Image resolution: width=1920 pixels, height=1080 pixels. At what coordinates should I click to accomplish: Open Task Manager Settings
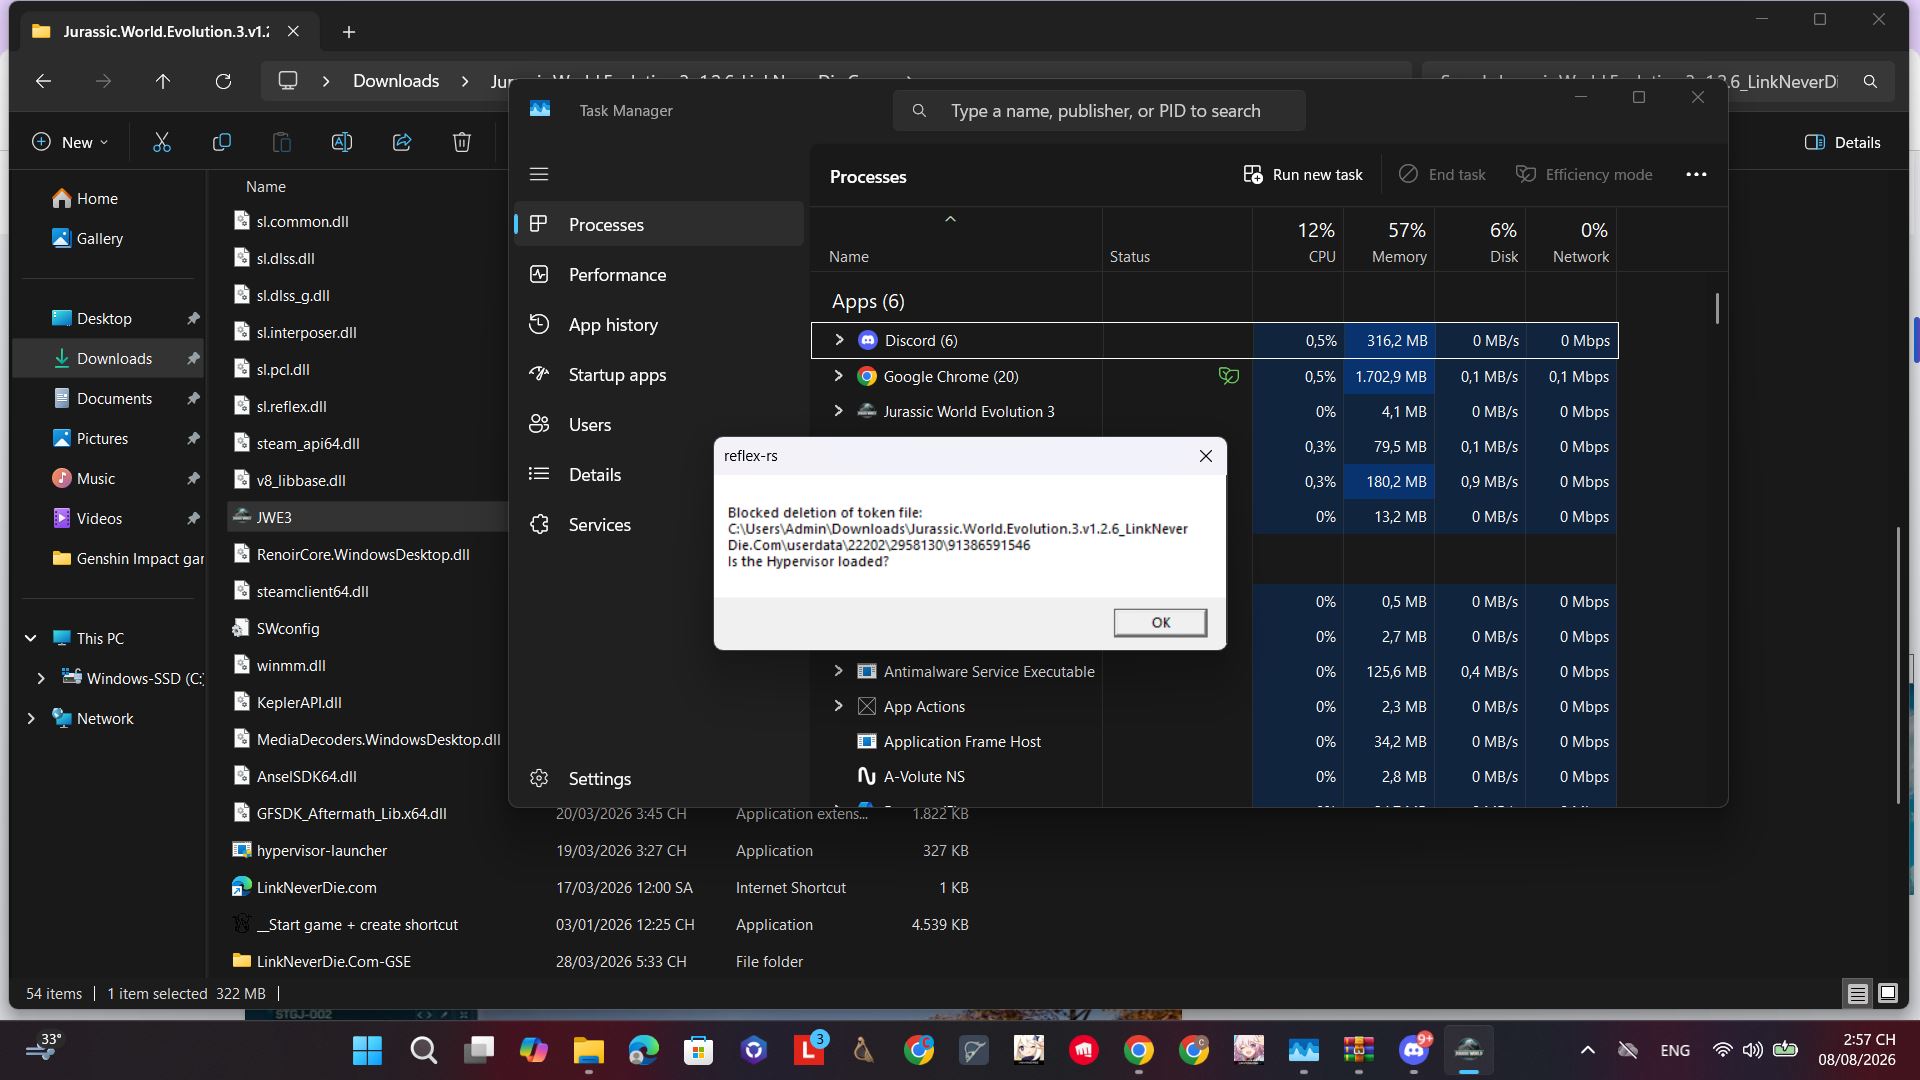[x=659, y=779]
